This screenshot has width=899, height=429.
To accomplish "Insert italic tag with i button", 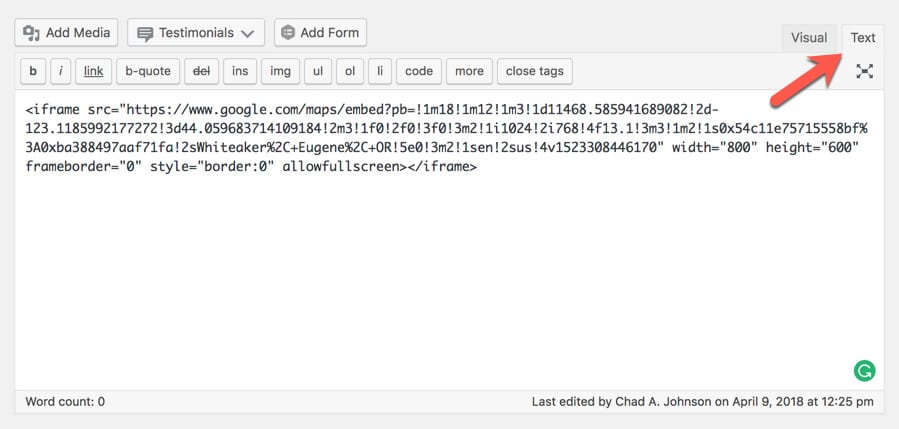I will pyautogui.click(x=61, y=71).
